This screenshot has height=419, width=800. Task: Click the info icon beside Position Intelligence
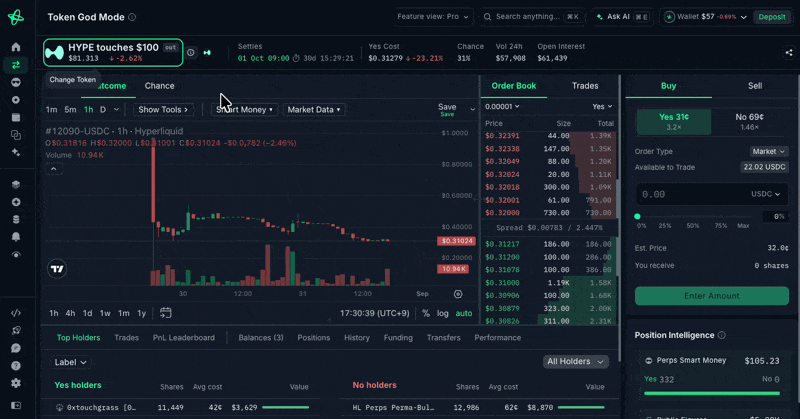[721, 335]
